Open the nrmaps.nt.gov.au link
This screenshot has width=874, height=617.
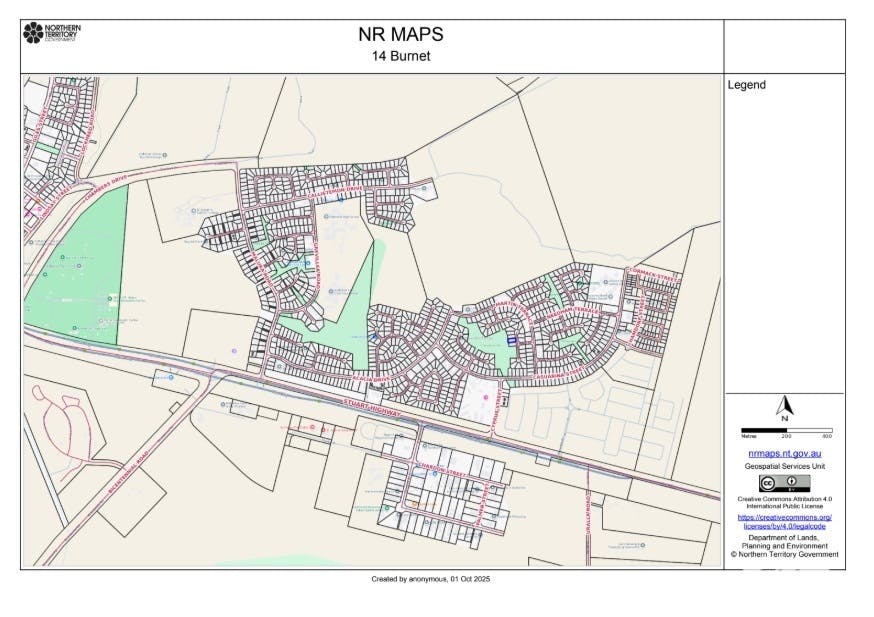click(x=785, y=453)
